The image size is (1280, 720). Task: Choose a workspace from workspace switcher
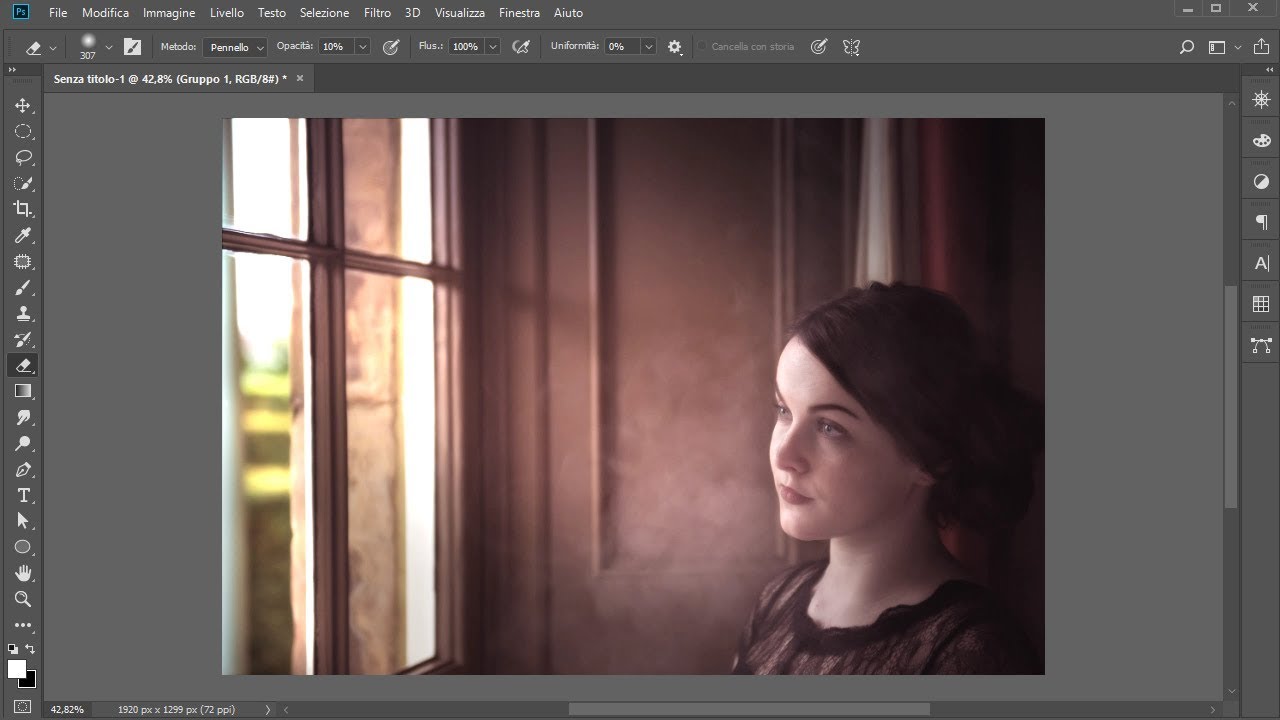coord(1224,47)
